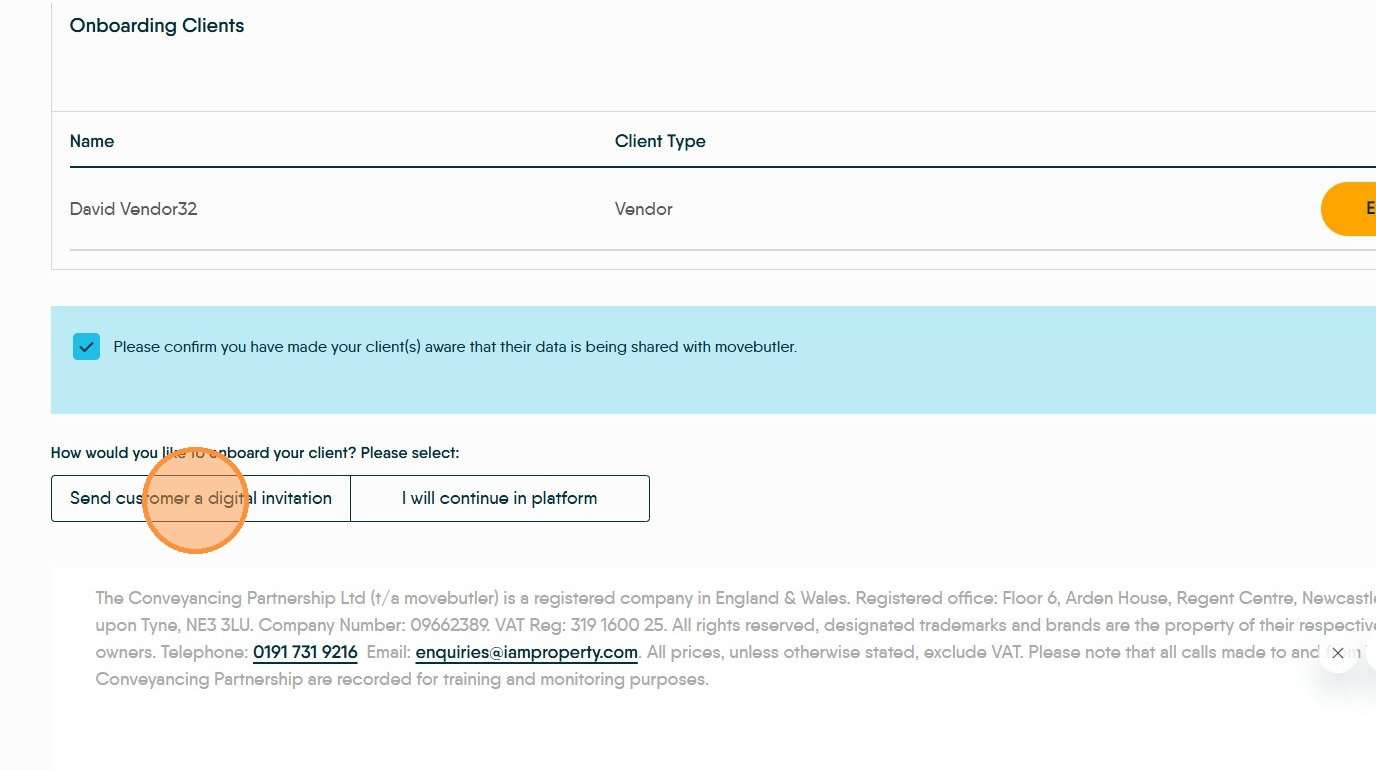Click the orange button in David Vendor32 row
This screenshot has width=1376, height=770.
[x=1349, y=209]
